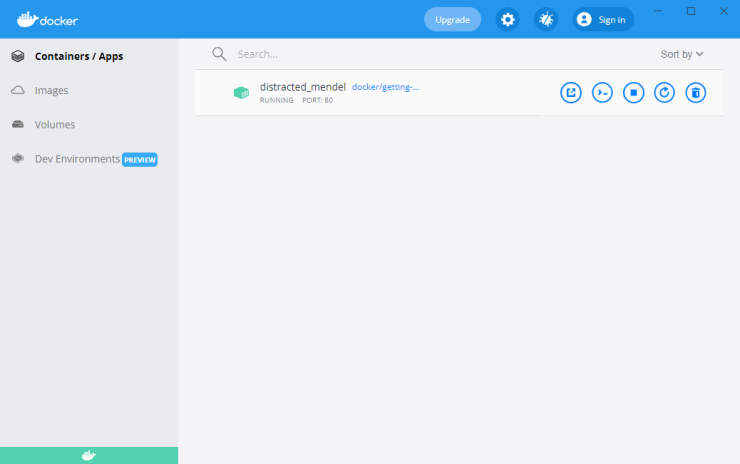
Task: Delete the distracted_mendel container
Action: coord(696,93)
